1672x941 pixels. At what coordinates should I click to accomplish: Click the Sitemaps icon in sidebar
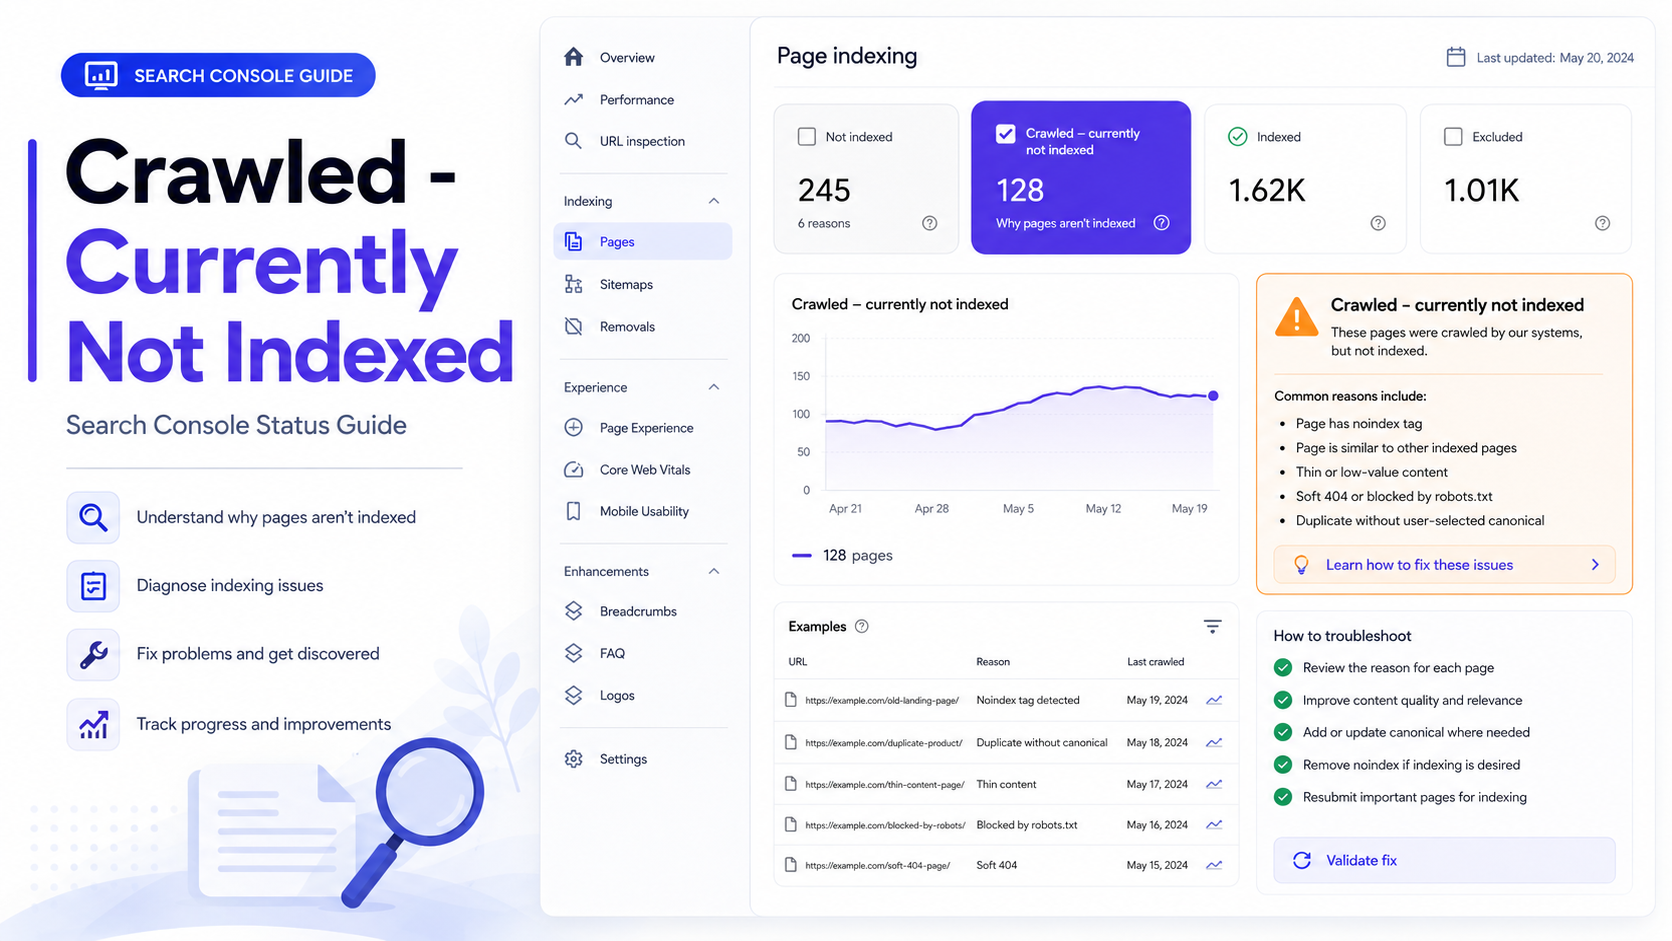[573, 284]
